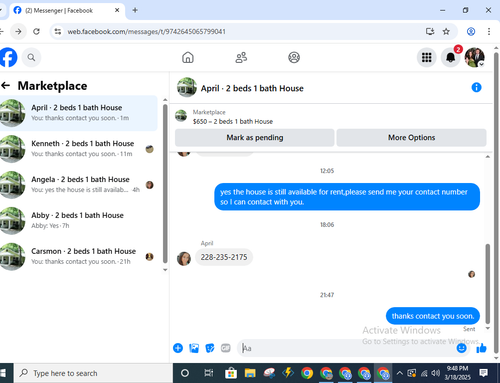This screenshot has height=383, width=500.
Task: Open File Explorer from the taskbar
Action: tap(250, 373)
